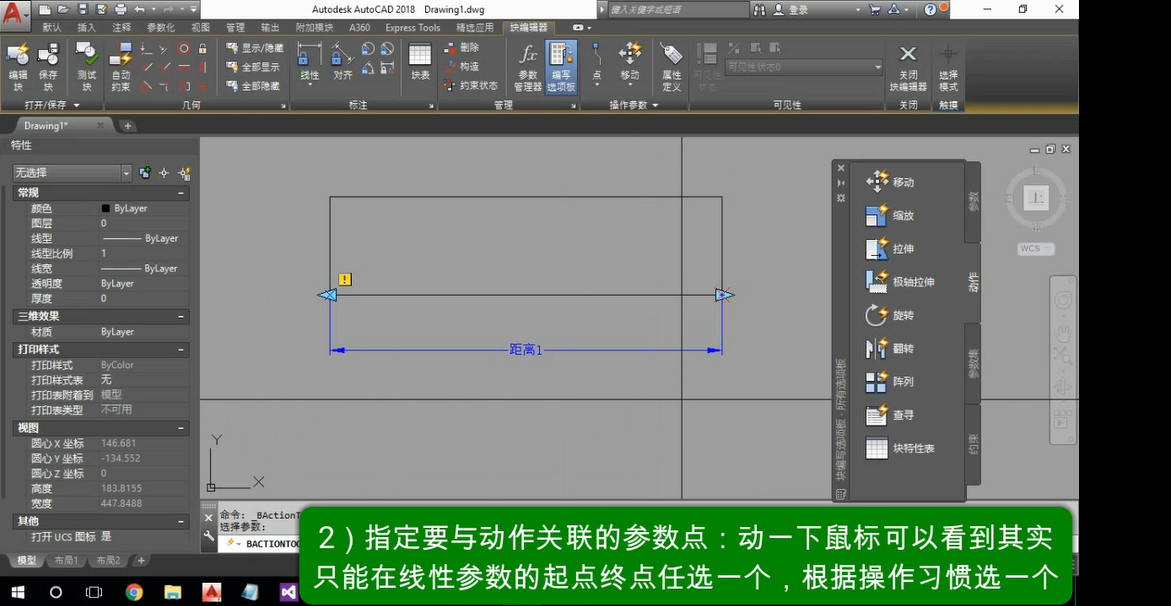The height and width of the screenshot is (606, 1171).
Task: Choose the 缩放 scale action in palette
Action: point(890,215)
